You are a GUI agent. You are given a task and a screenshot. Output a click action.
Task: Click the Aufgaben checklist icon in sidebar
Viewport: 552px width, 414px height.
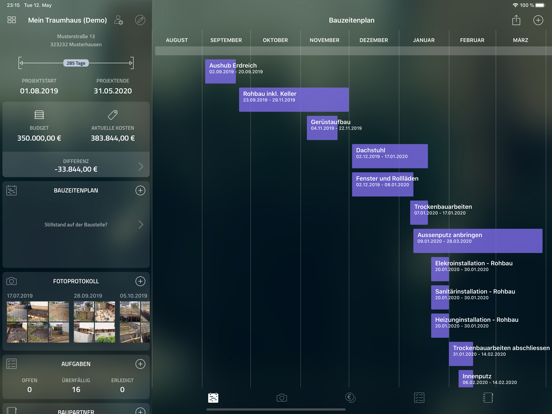click(12, 364)
